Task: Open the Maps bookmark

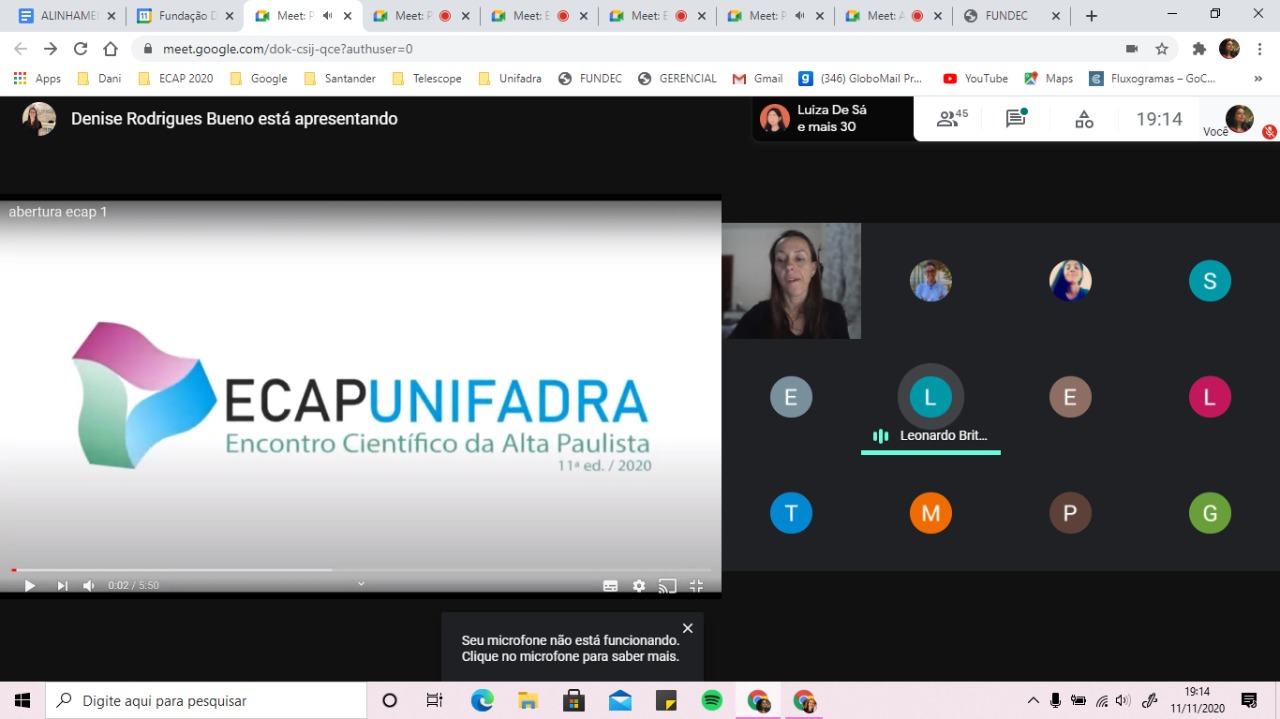Action: pyautogui.click(x=1048, y=78)
